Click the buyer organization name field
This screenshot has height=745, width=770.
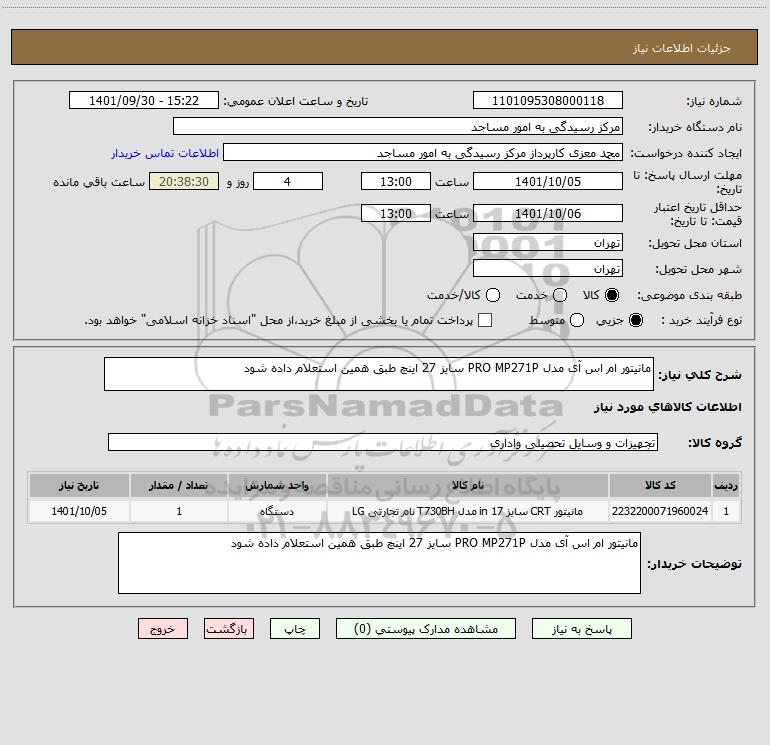coord(398,126)
